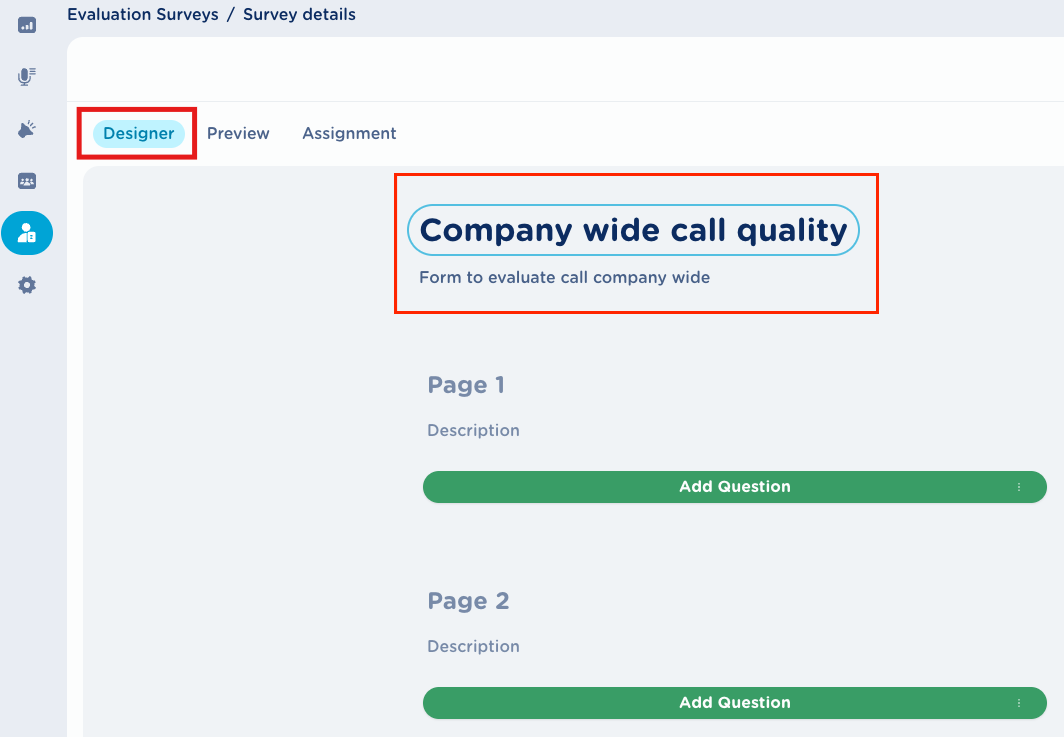This screenshot has height=737, width=1064.
Task: Click the Page 1 title text
Action: click(x=466, y=385)
